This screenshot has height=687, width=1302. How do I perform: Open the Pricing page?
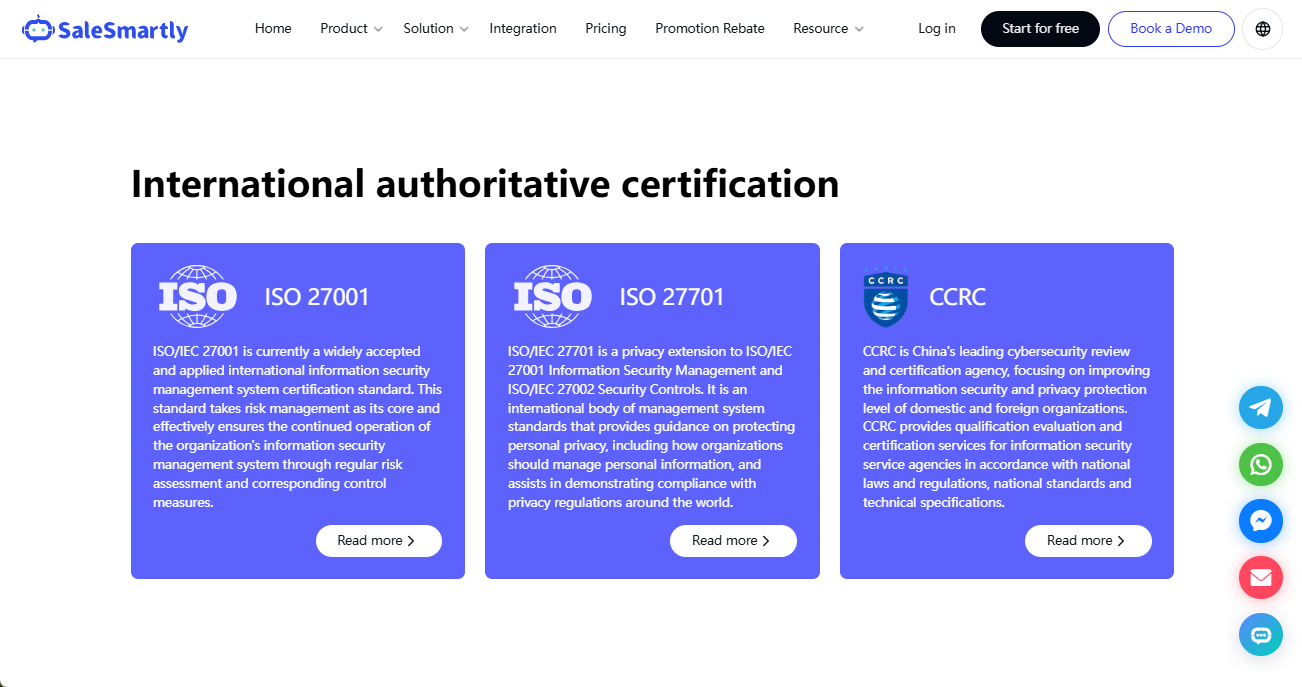pyautogui.click(x=606, y=29)
